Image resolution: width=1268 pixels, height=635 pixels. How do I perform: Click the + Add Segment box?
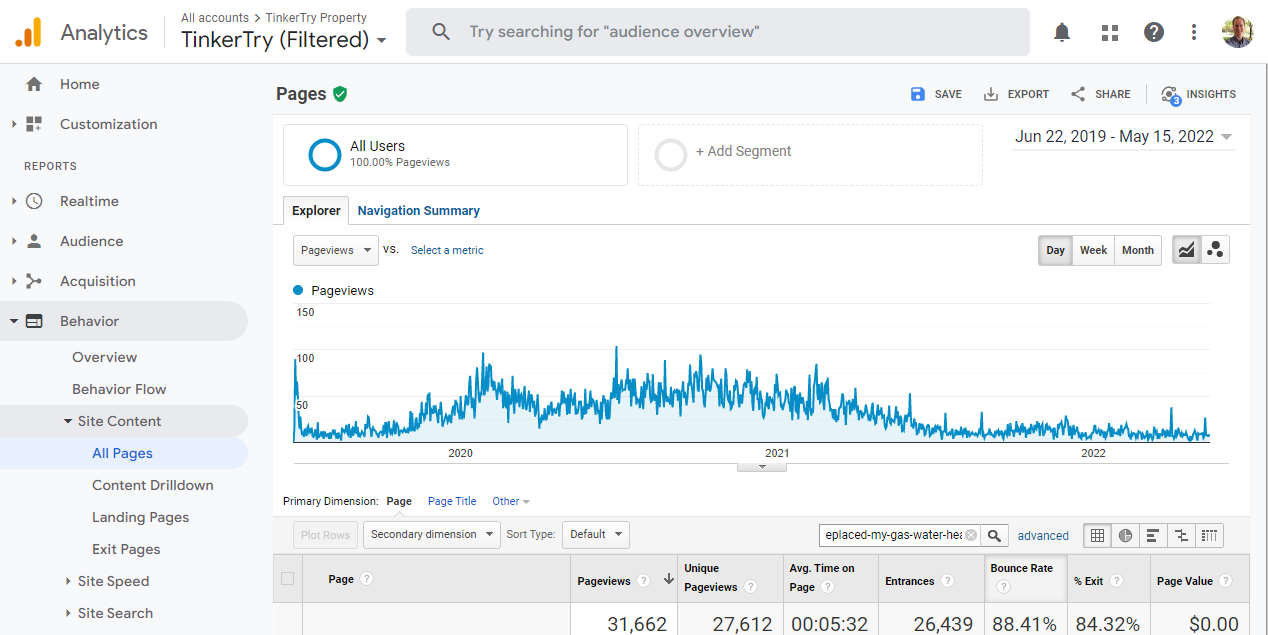(810, 155)
